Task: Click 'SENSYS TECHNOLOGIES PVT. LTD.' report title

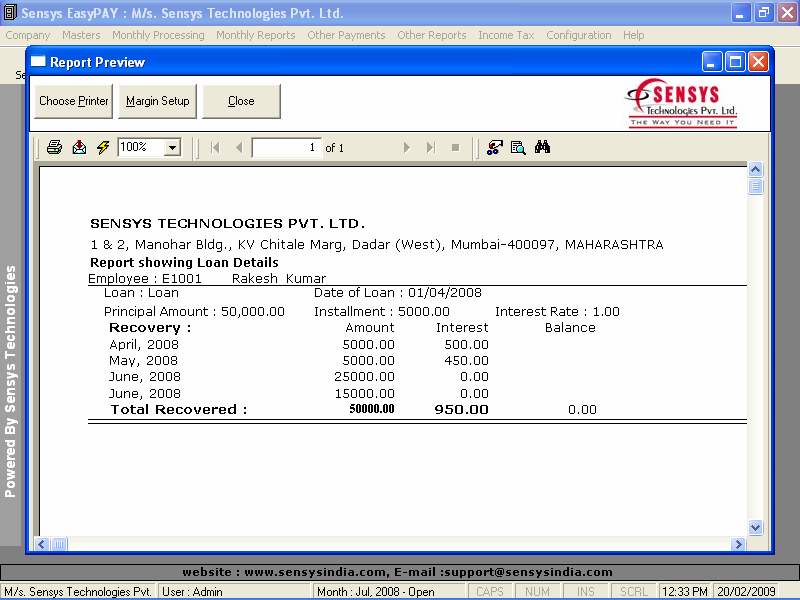Action: (228, 224)
